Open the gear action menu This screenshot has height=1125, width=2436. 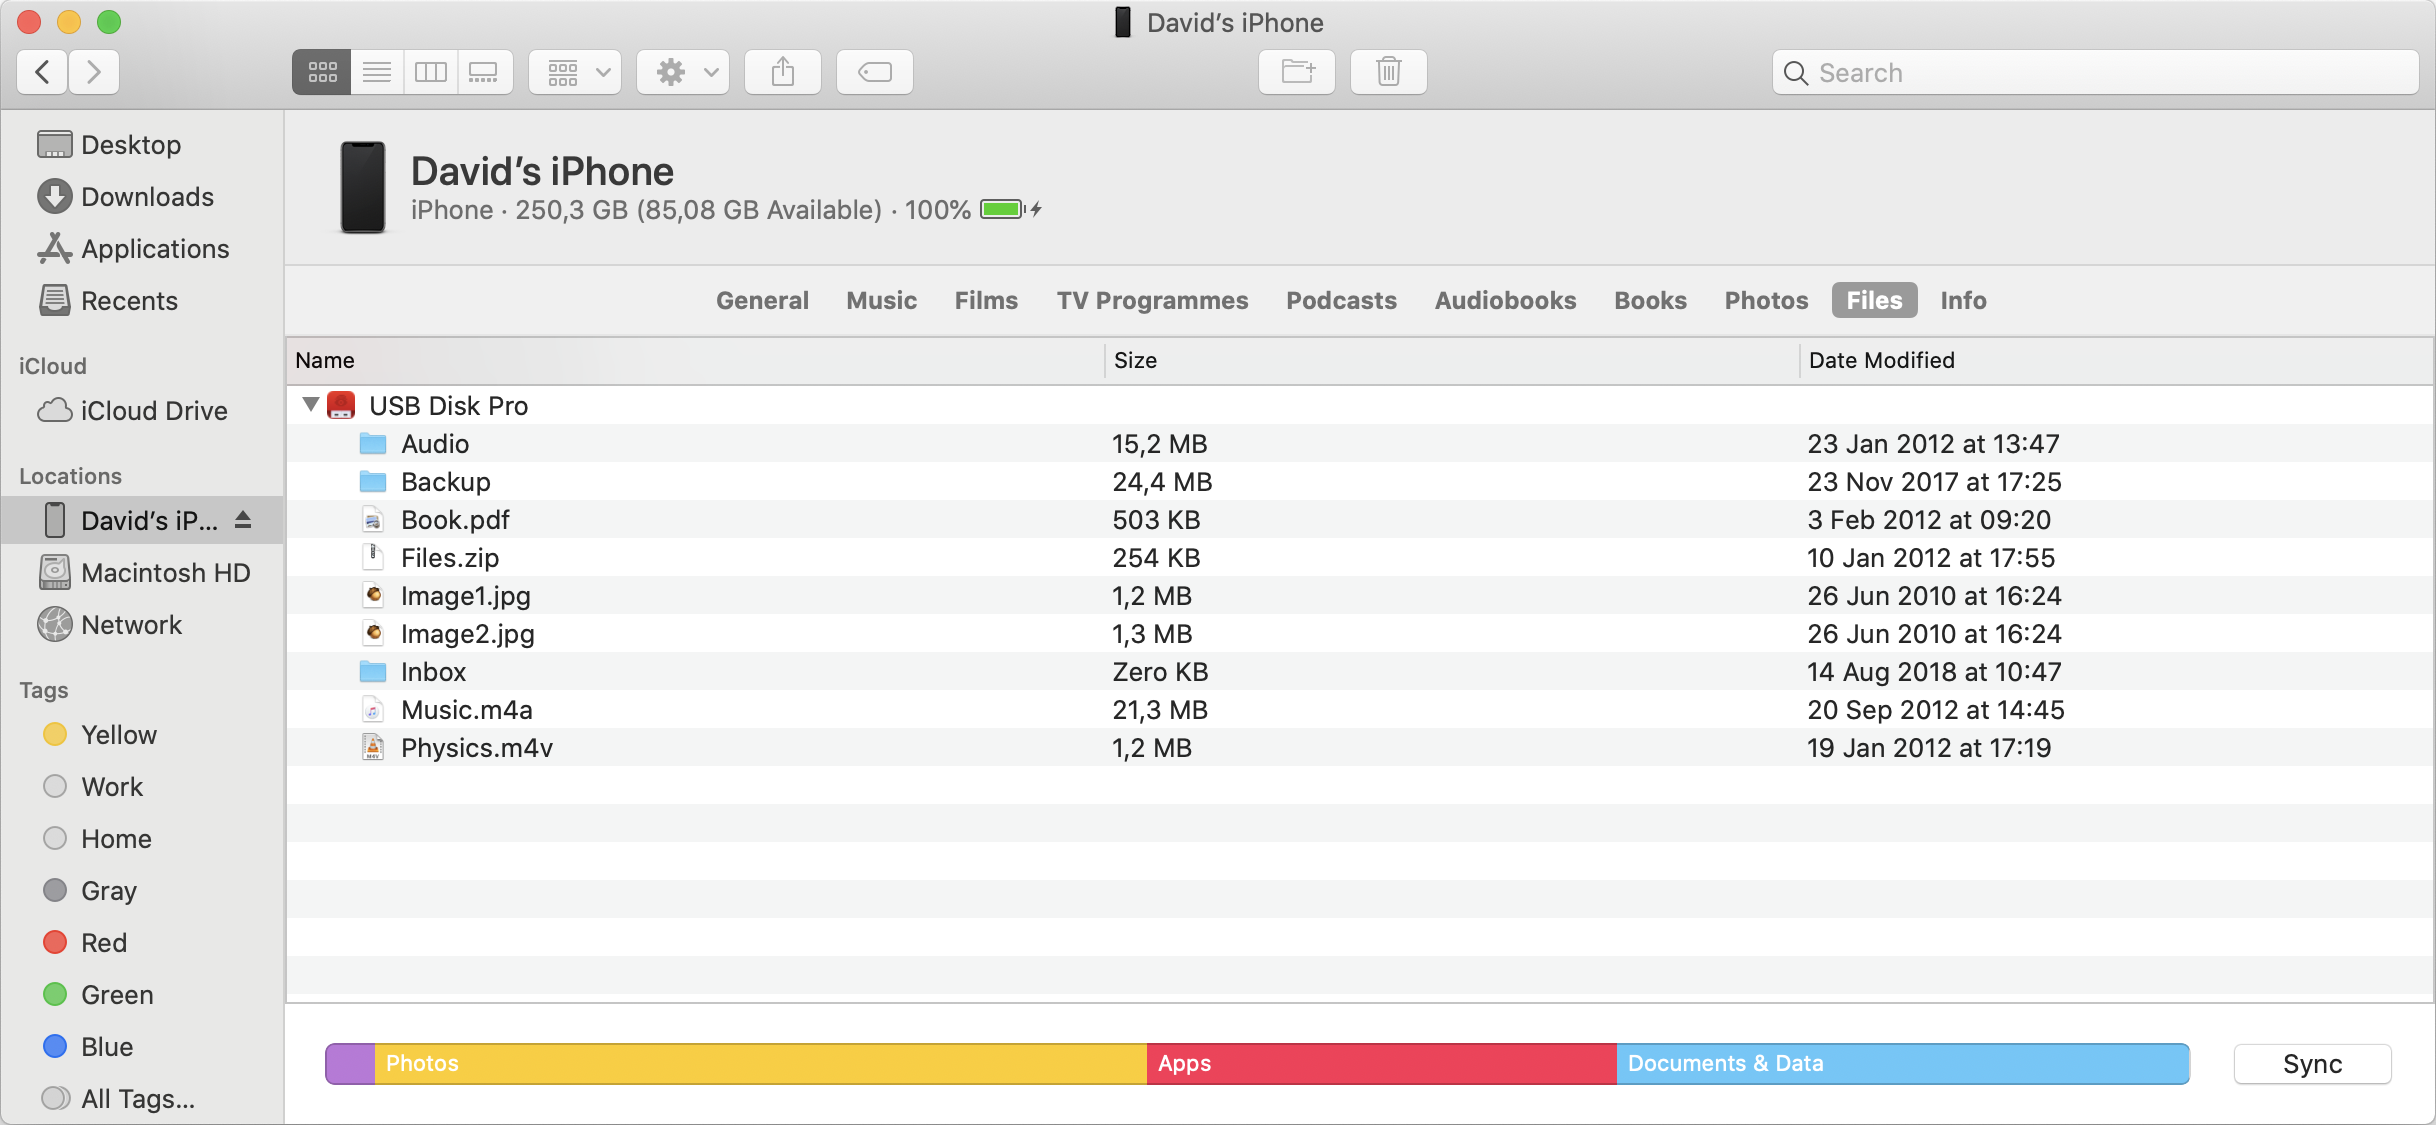click(x=683, y=72)
